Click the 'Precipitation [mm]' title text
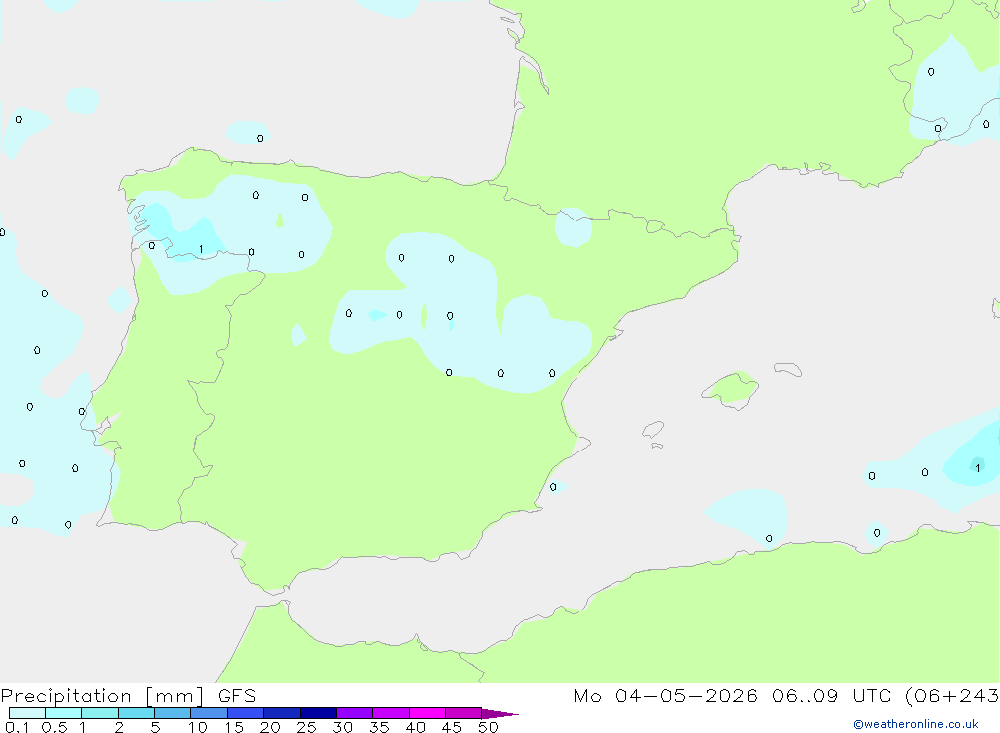The height and width of the screenshot is (733, 1000). pos(102,696)
